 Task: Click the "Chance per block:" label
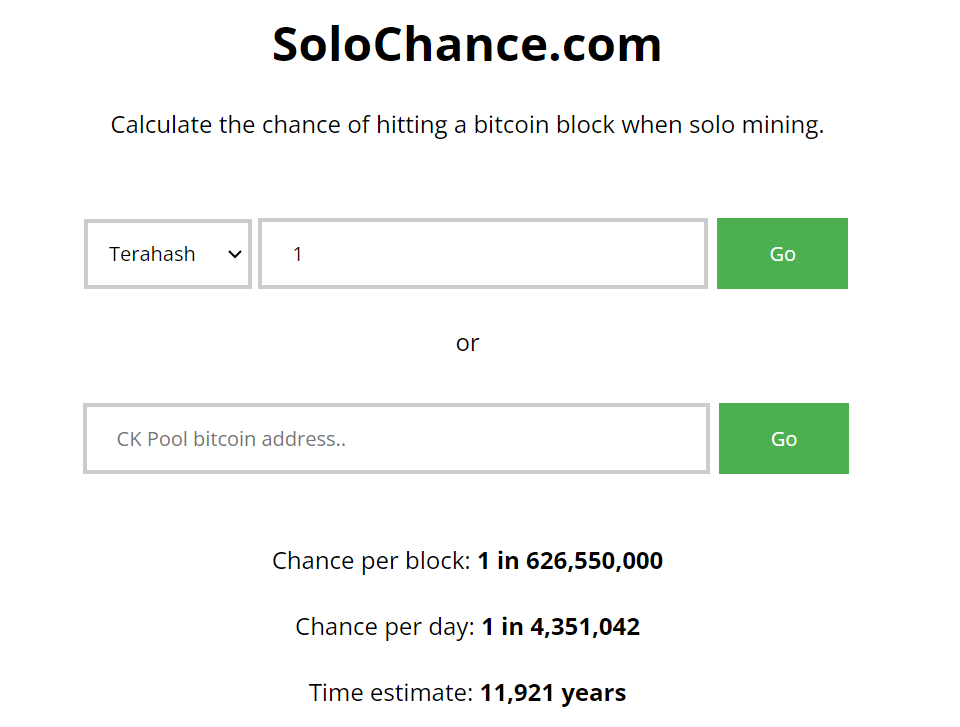tap(371, 561)
